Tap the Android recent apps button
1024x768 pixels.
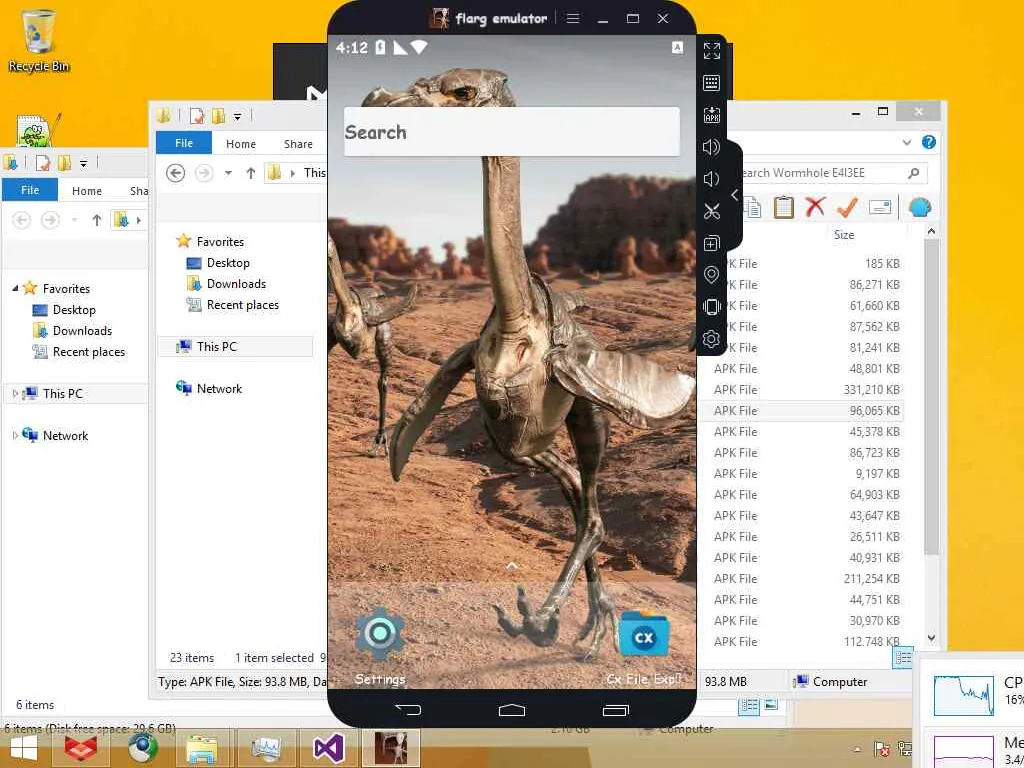click(x=616, y=710)
